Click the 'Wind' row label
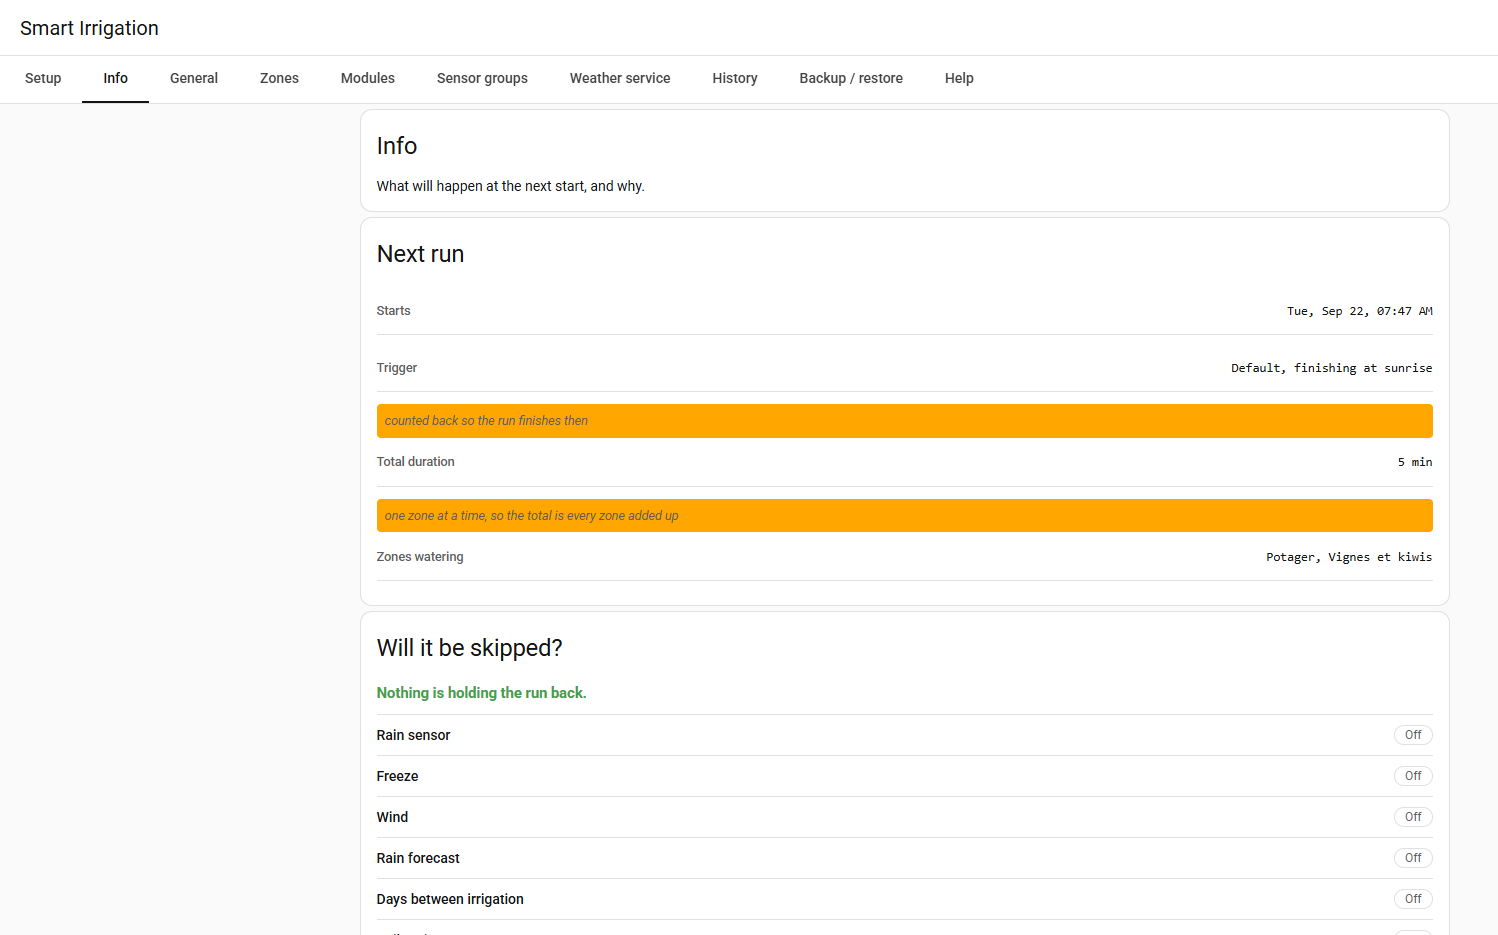Viewport: 1498px width, 935px height. 392,817
